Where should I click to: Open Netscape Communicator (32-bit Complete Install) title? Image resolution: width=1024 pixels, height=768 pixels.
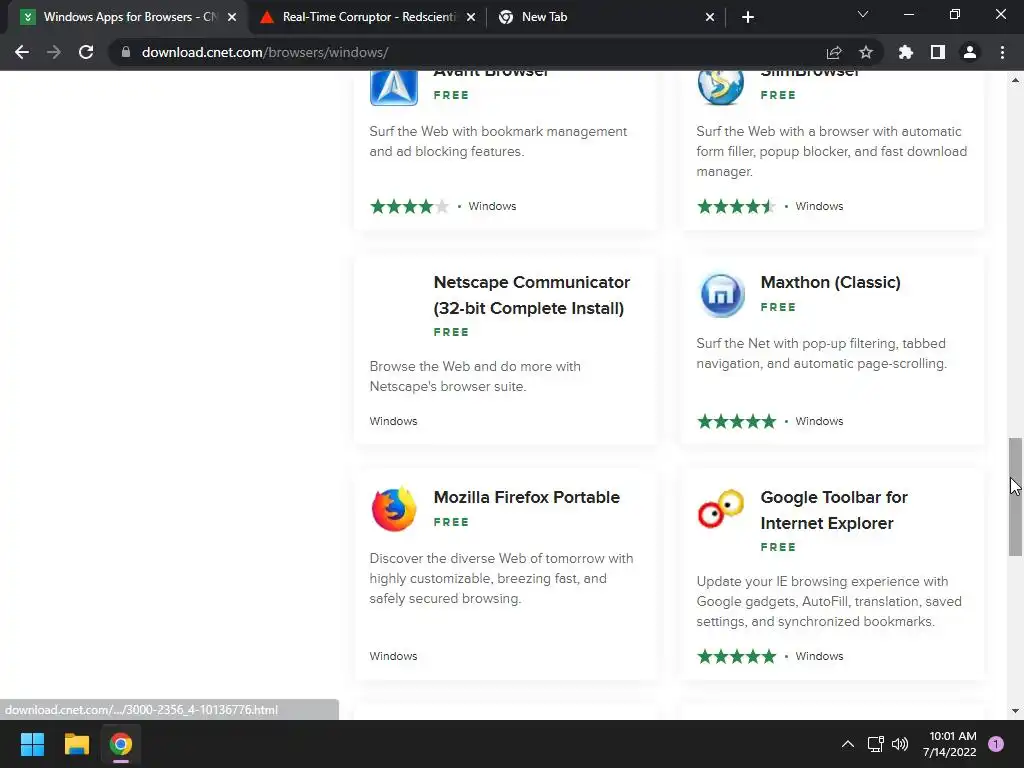click(x=532, y=295)
